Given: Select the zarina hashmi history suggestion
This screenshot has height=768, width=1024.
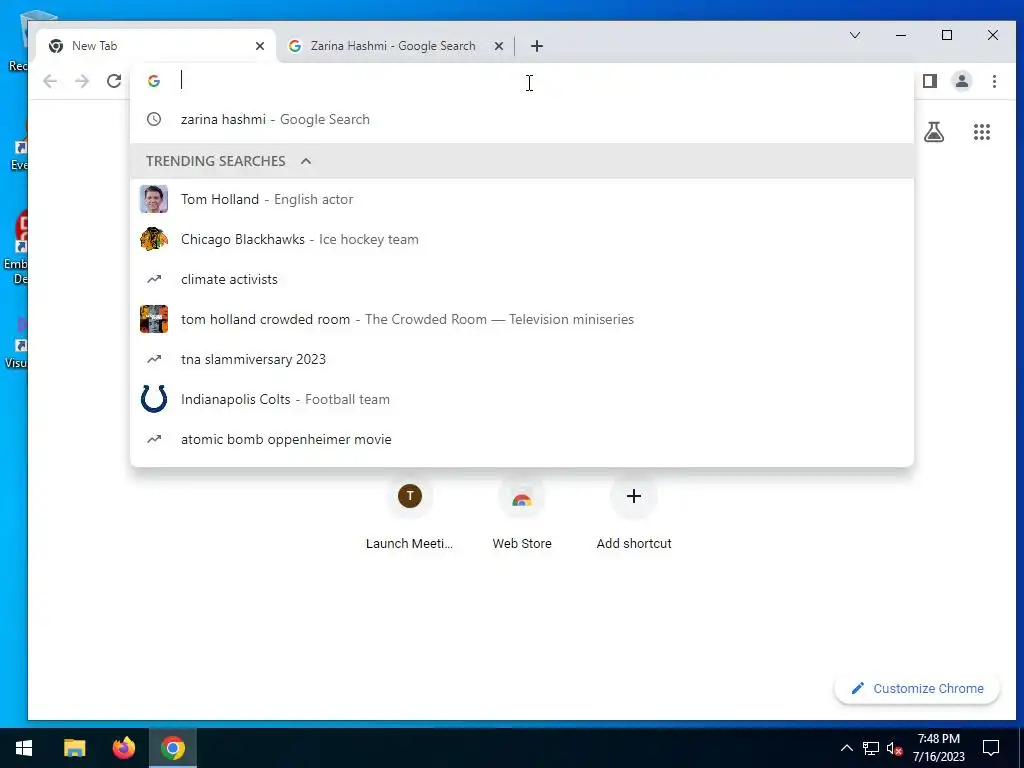Looking at the screenshot, I should pyautogui.click(x=522, y=120).
